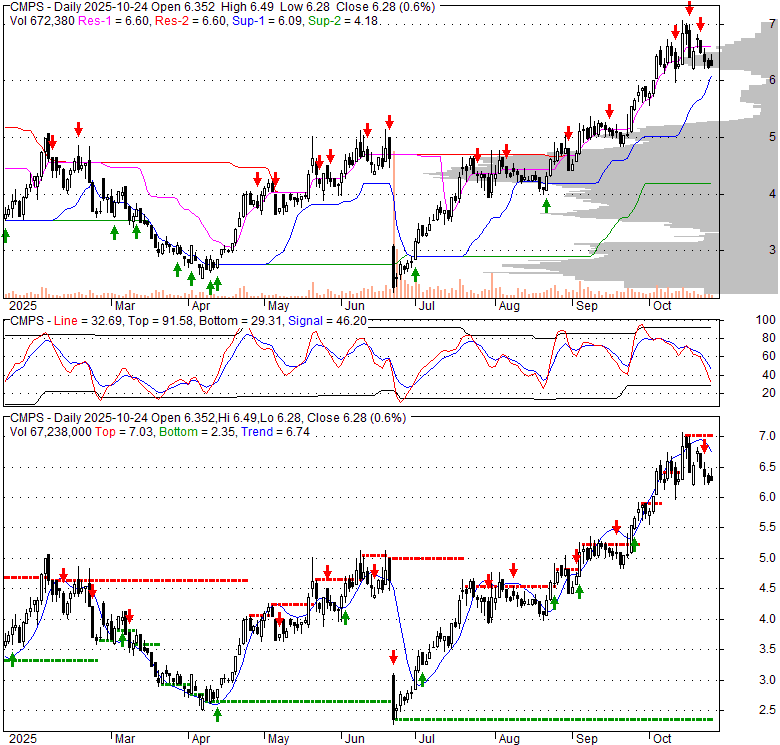Click the green arrow at far left of top chart
The height and width of the screenshot is (745, 780).
click(6, 234)
